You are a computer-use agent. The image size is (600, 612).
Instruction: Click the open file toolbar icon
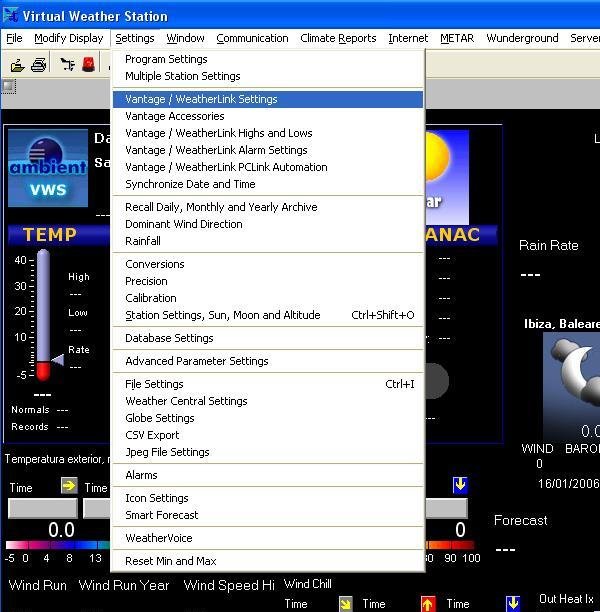pos(18,65)
